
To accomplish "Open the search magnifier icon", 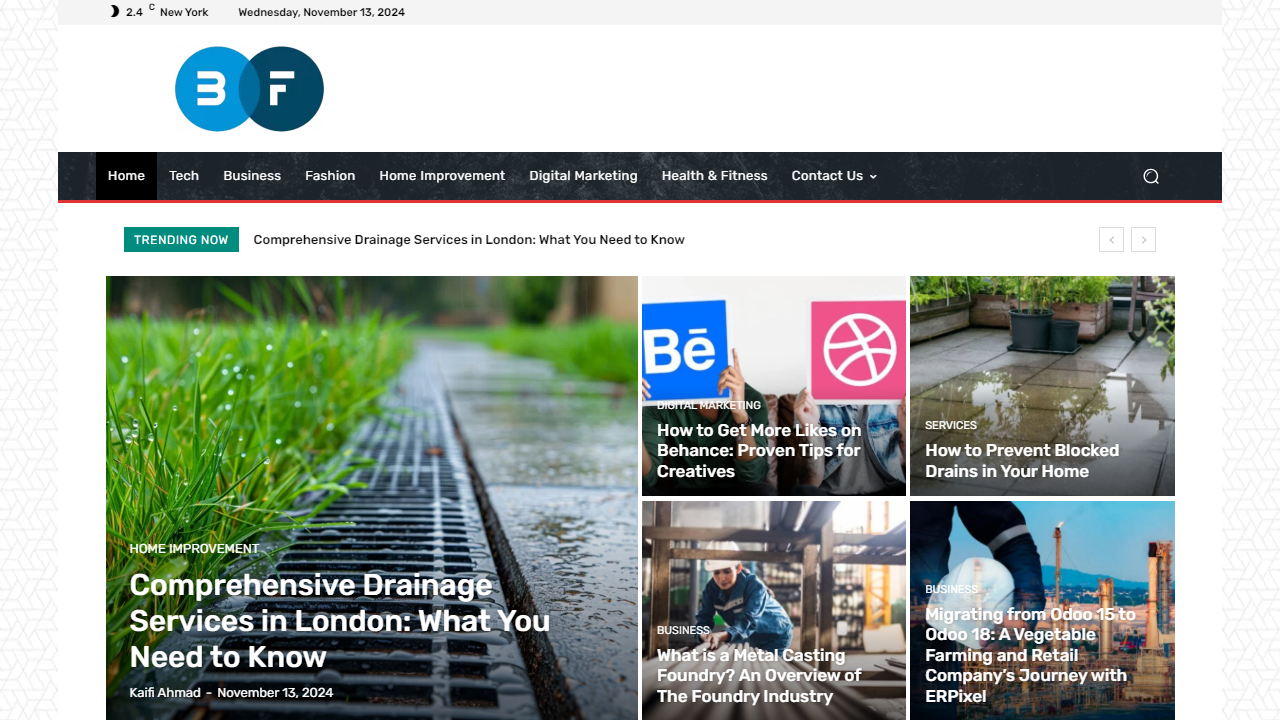I will coord(1151,176).
